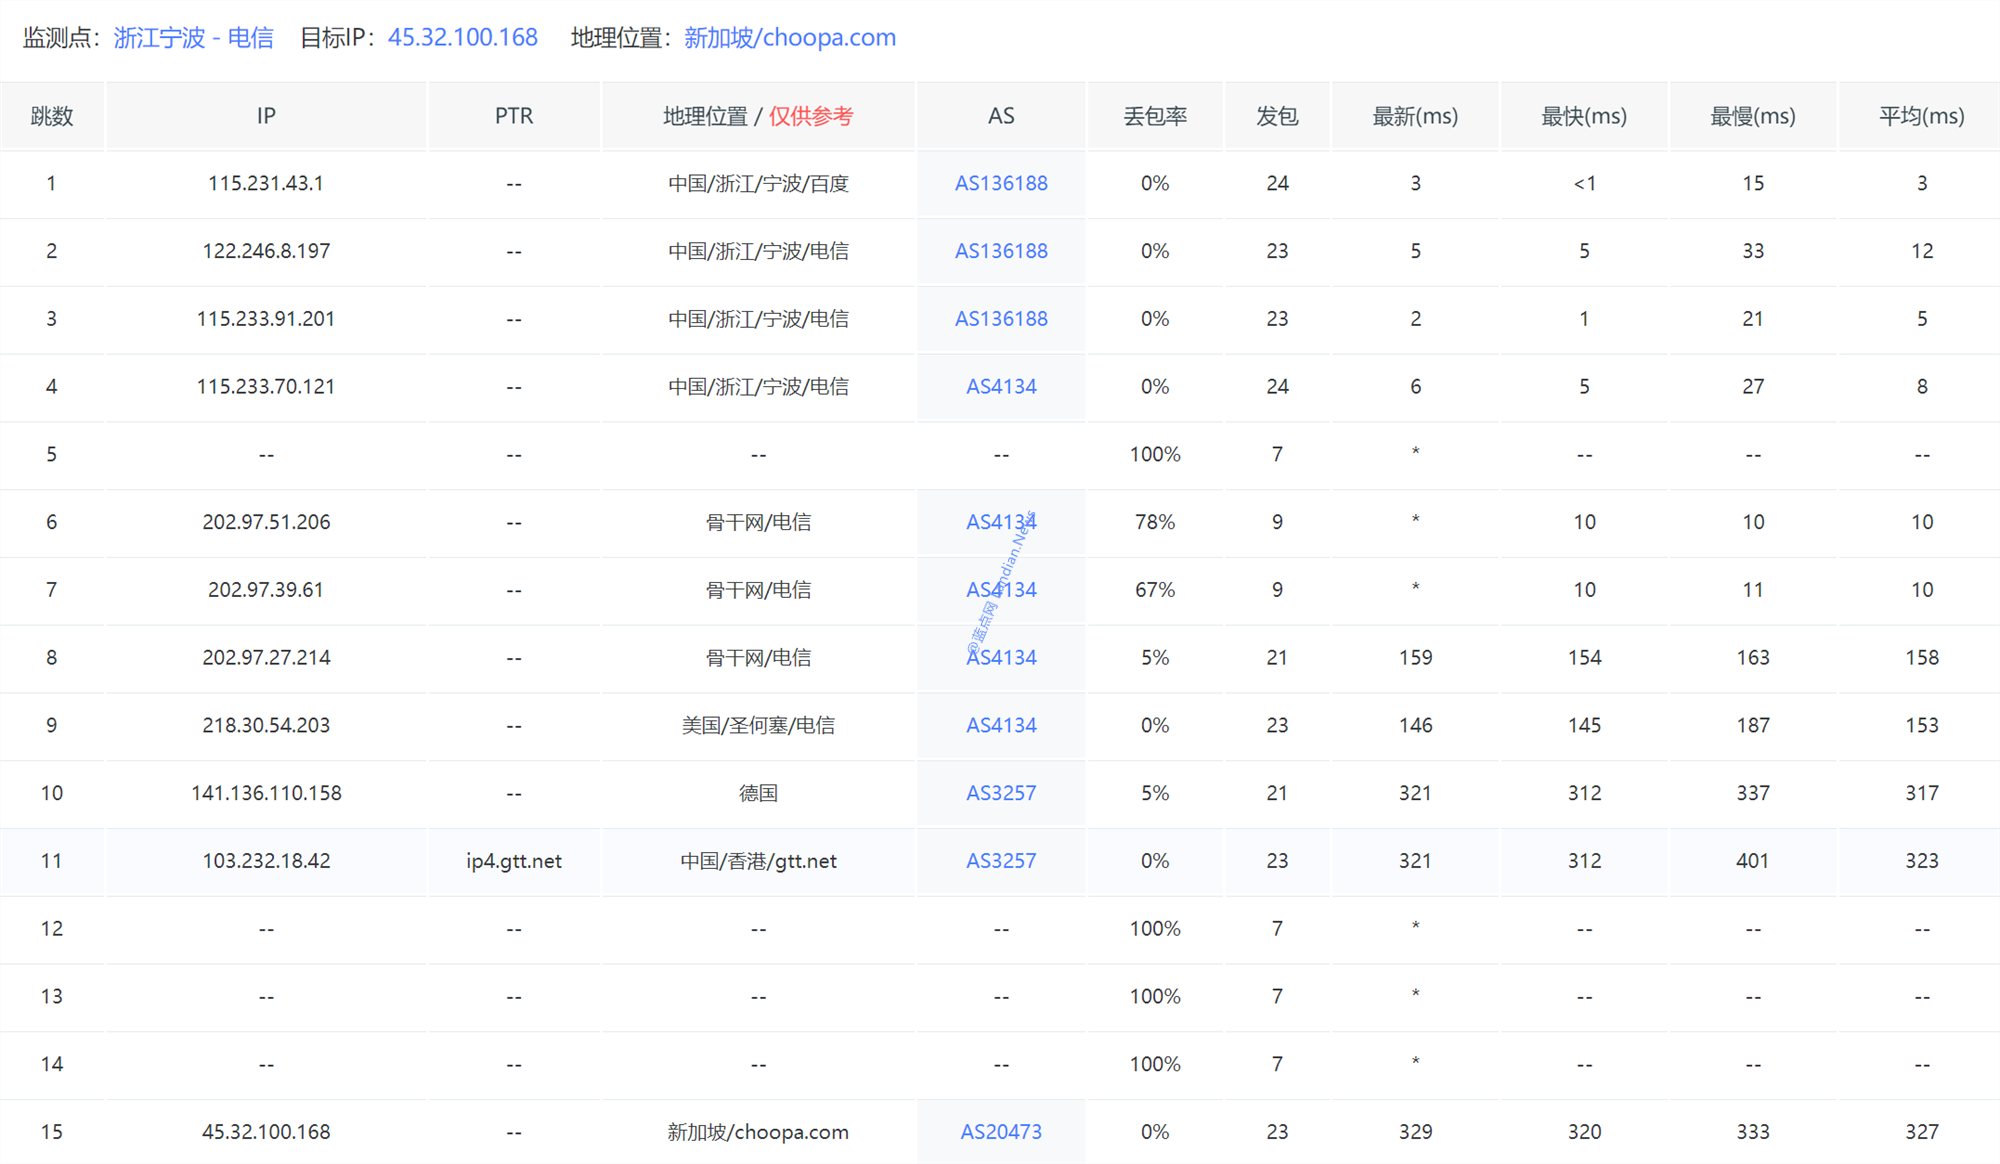Viewport: 2000px width, 1164px height.
Task: Click the 地理位置 / 仅供参考 column header
Action: pyautogui.click(x=758, y=116)
